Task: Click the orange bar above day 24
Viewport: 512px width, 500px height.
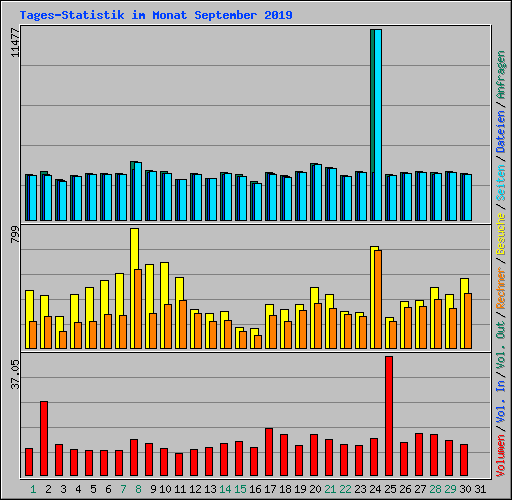Action: point(378,299)
